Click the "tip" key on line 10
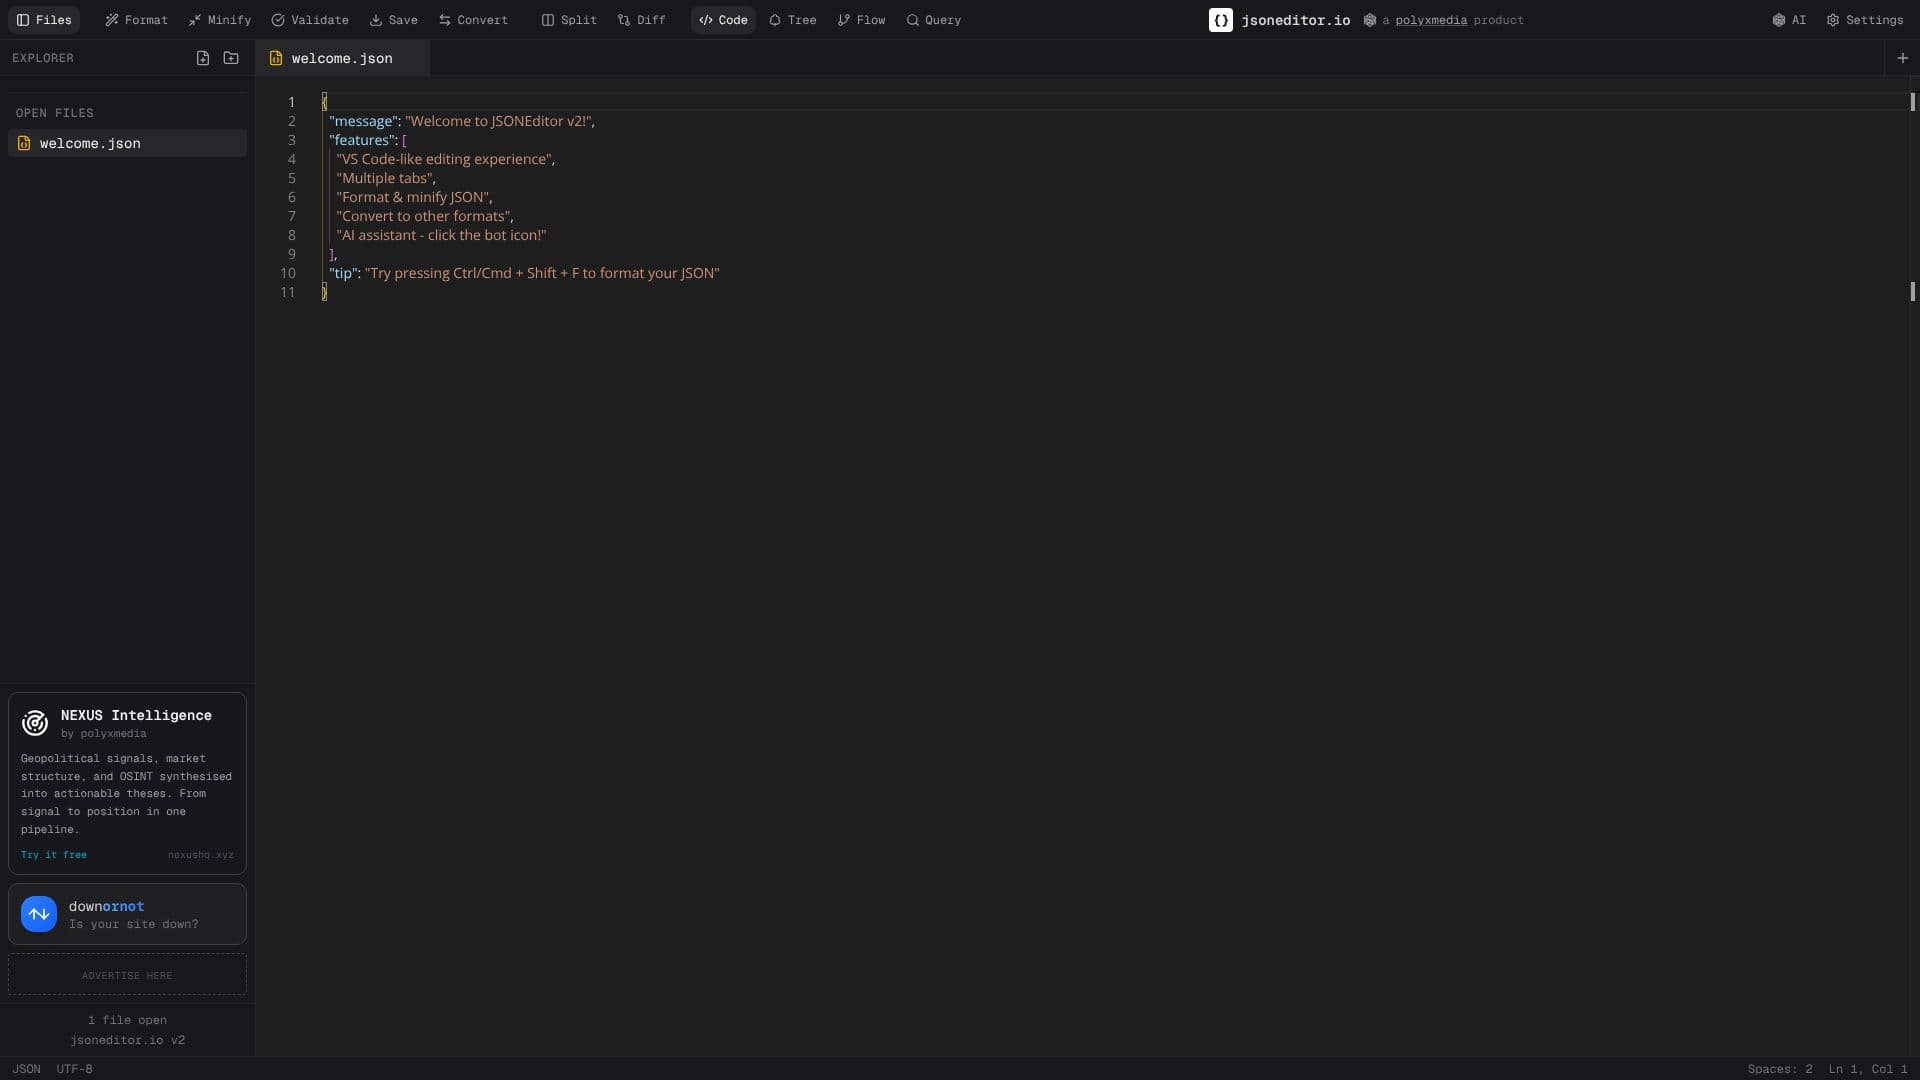 point(343,273)
